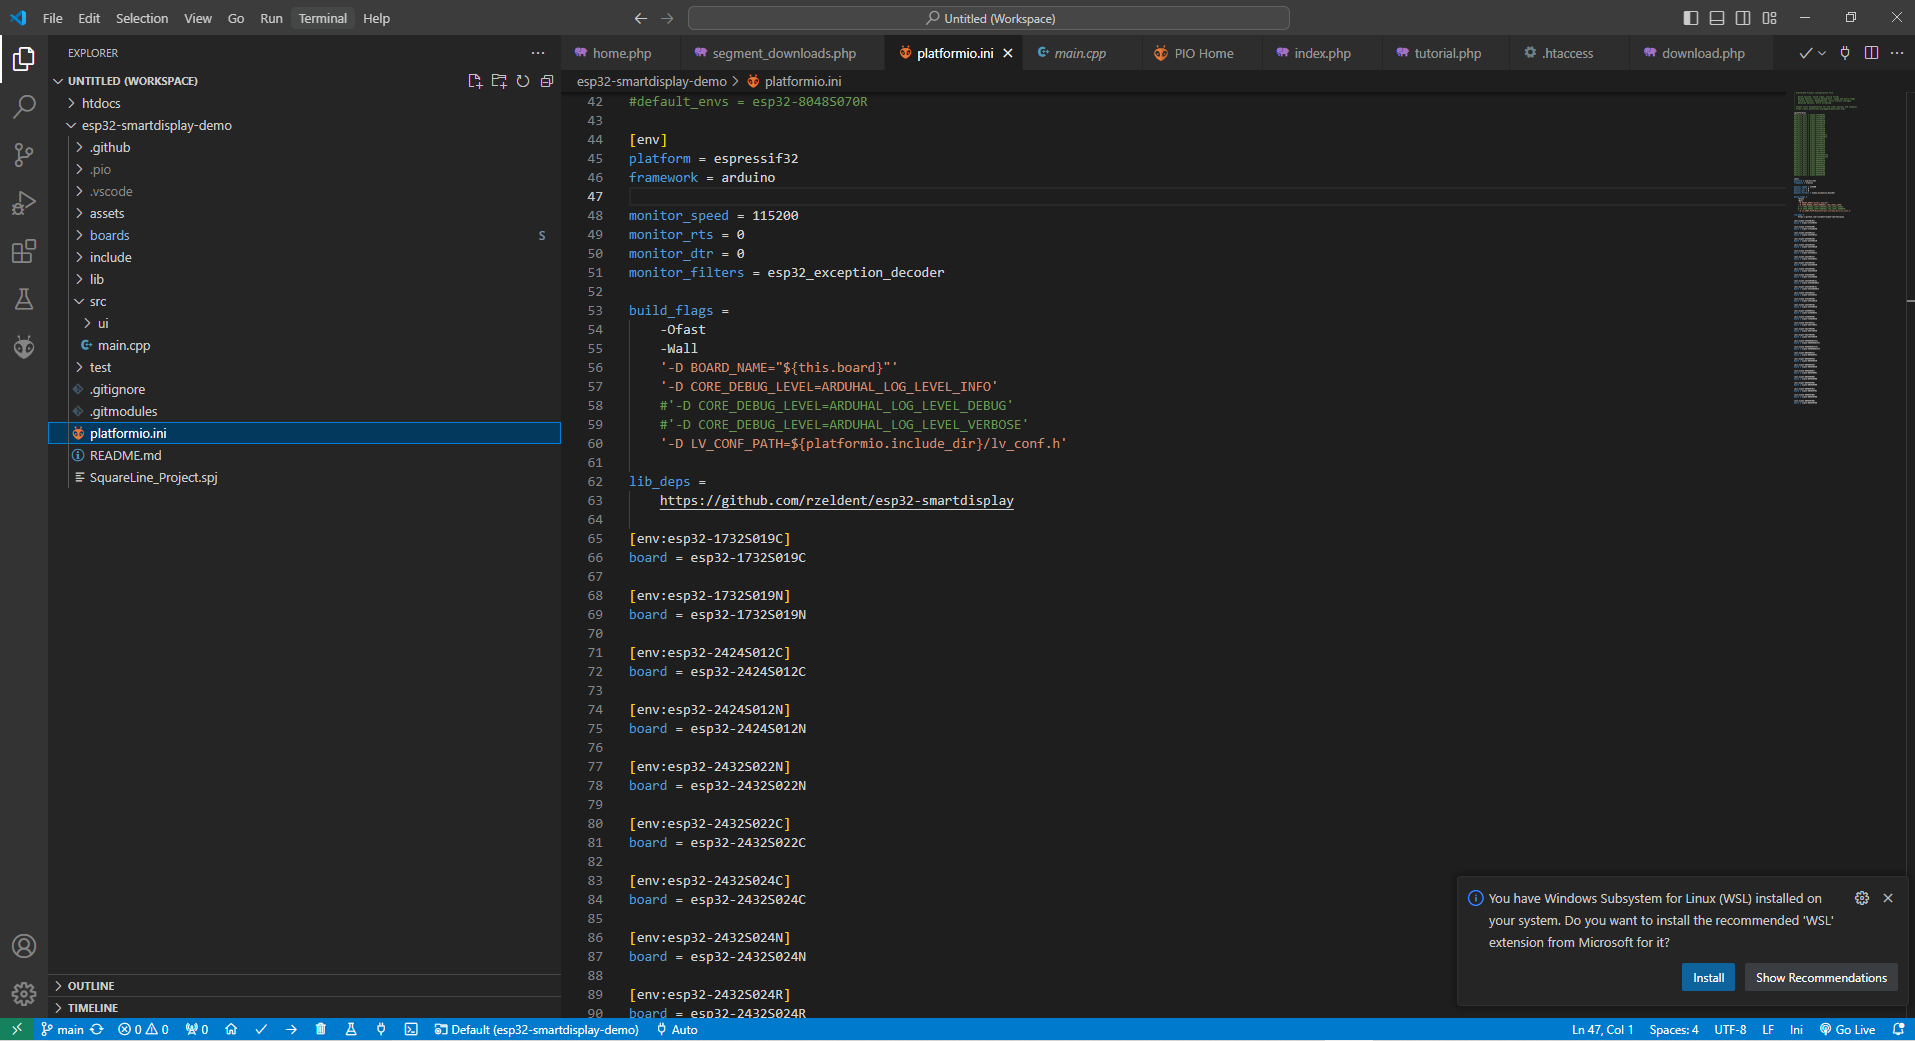Collapse all folders in Explorer
The height and width of the screenshot is (1041, 1915).
(x=547, y=81)
